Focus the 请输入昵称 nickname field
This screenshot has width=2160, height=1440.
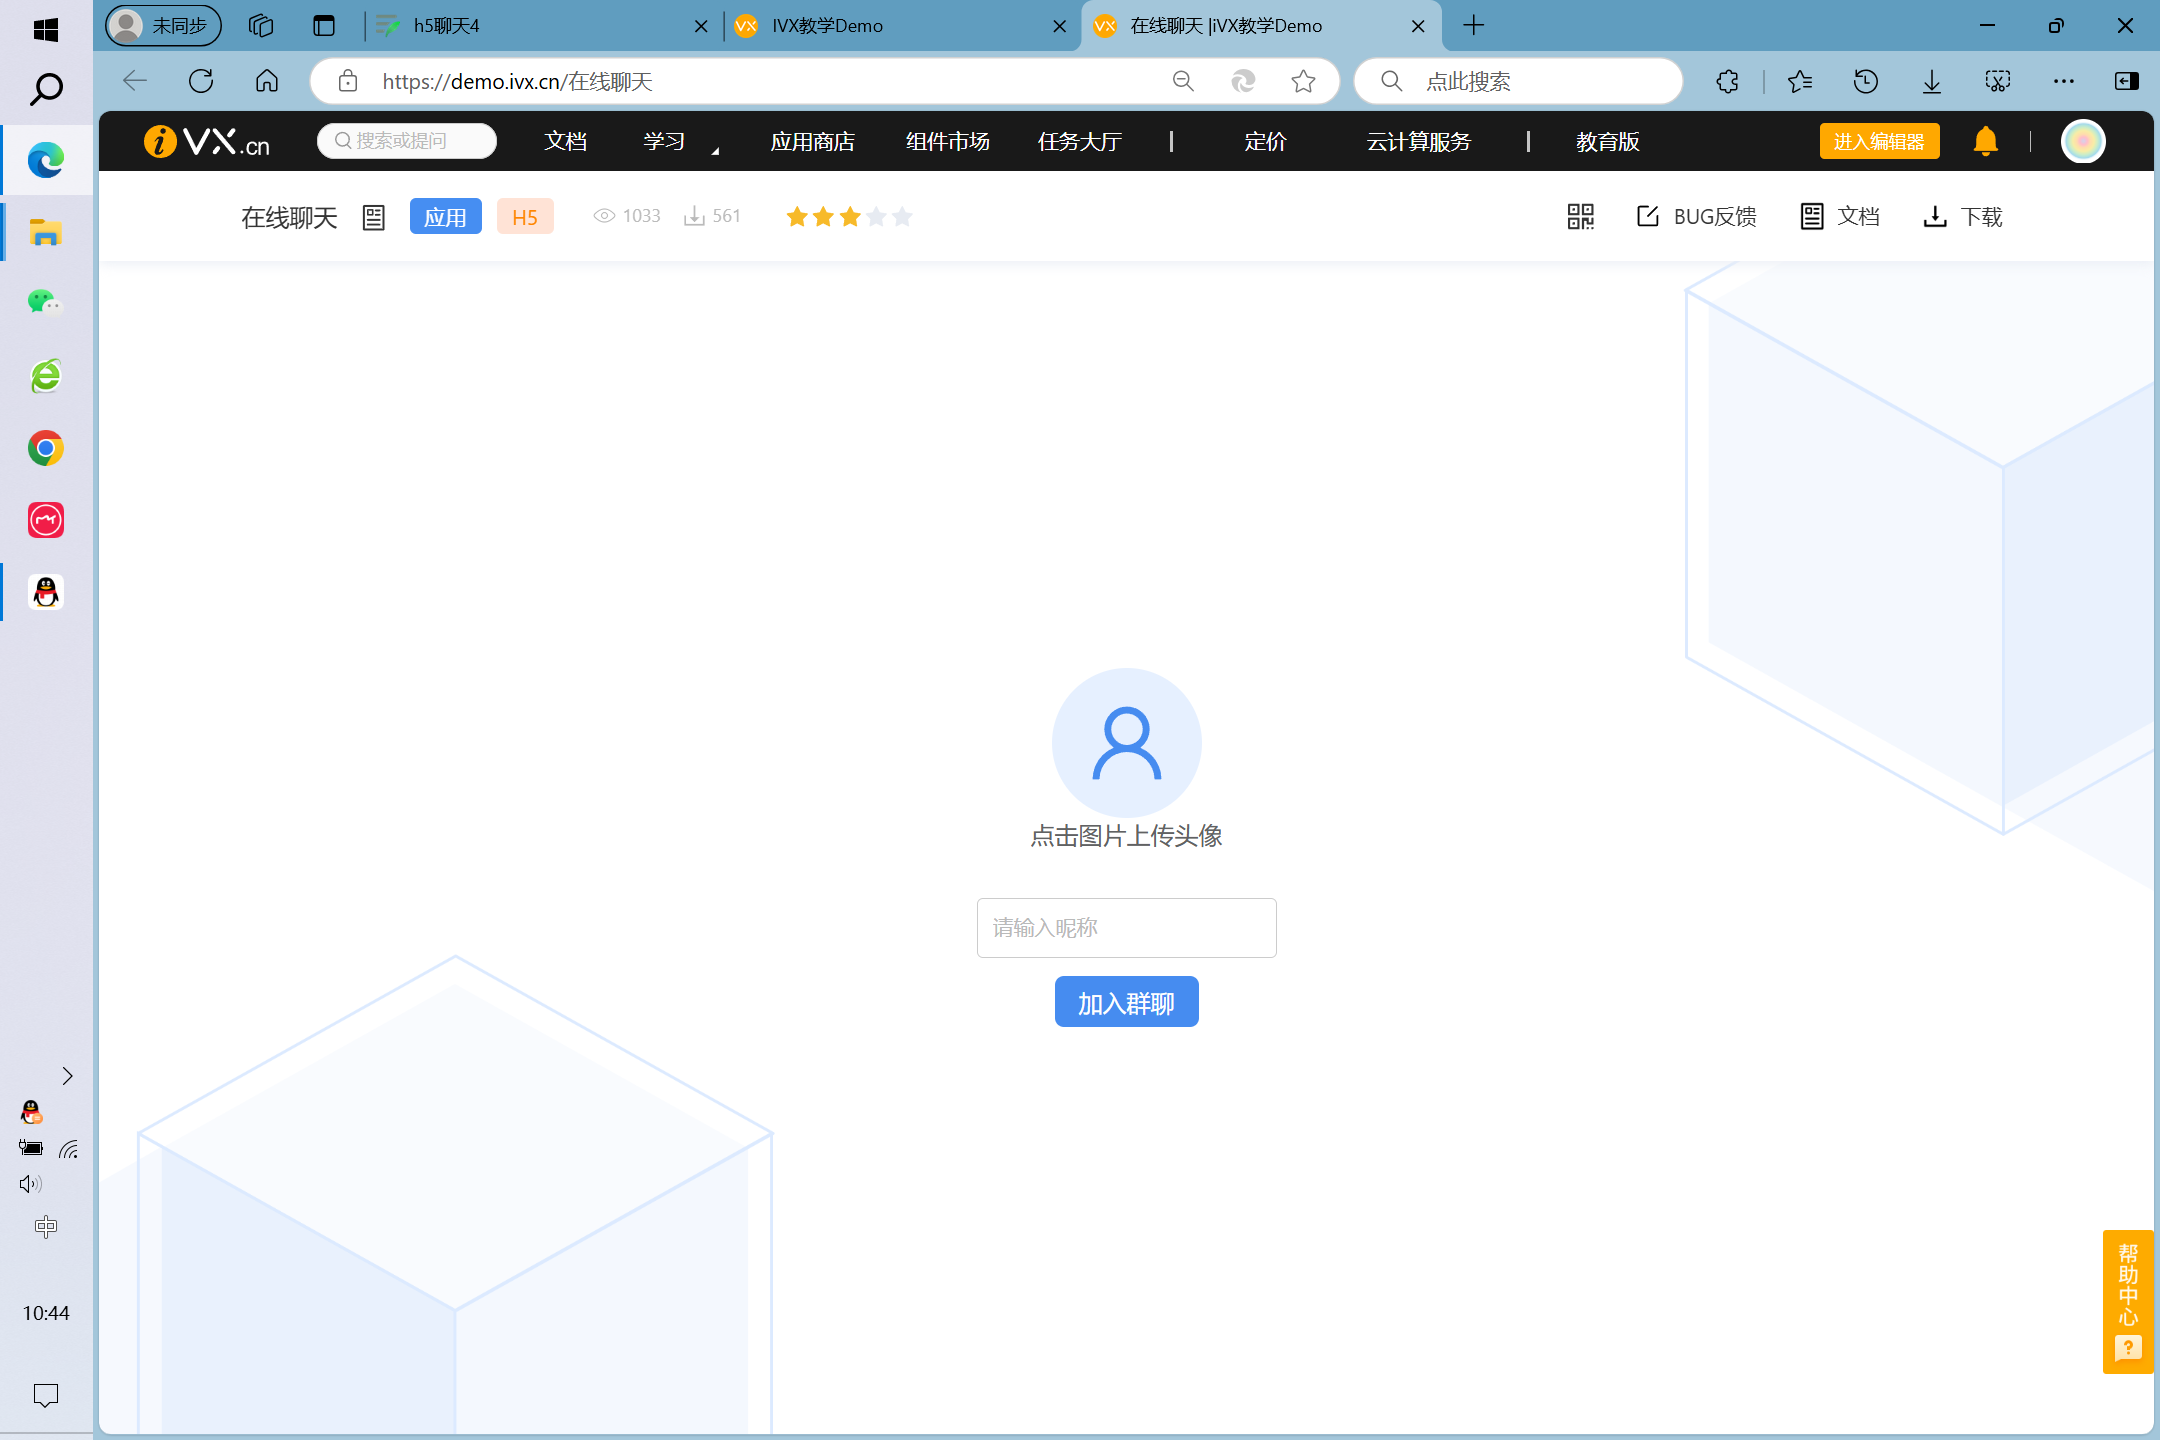coord(1127,927)
